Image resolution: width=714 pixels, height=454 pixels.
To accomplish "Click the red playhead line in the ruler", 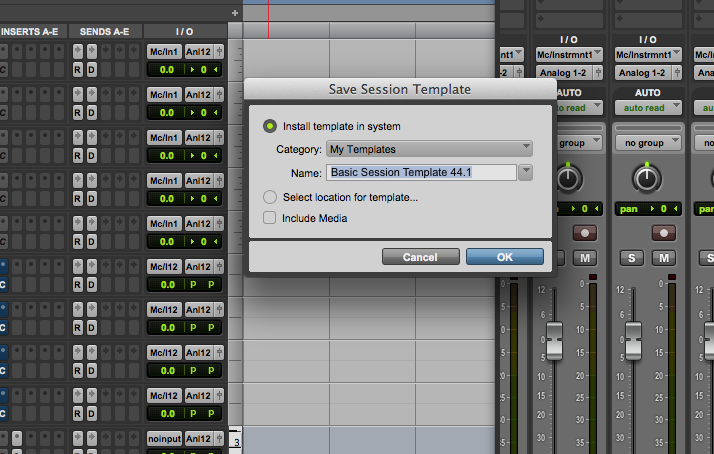I will click(x=268, y=19).
